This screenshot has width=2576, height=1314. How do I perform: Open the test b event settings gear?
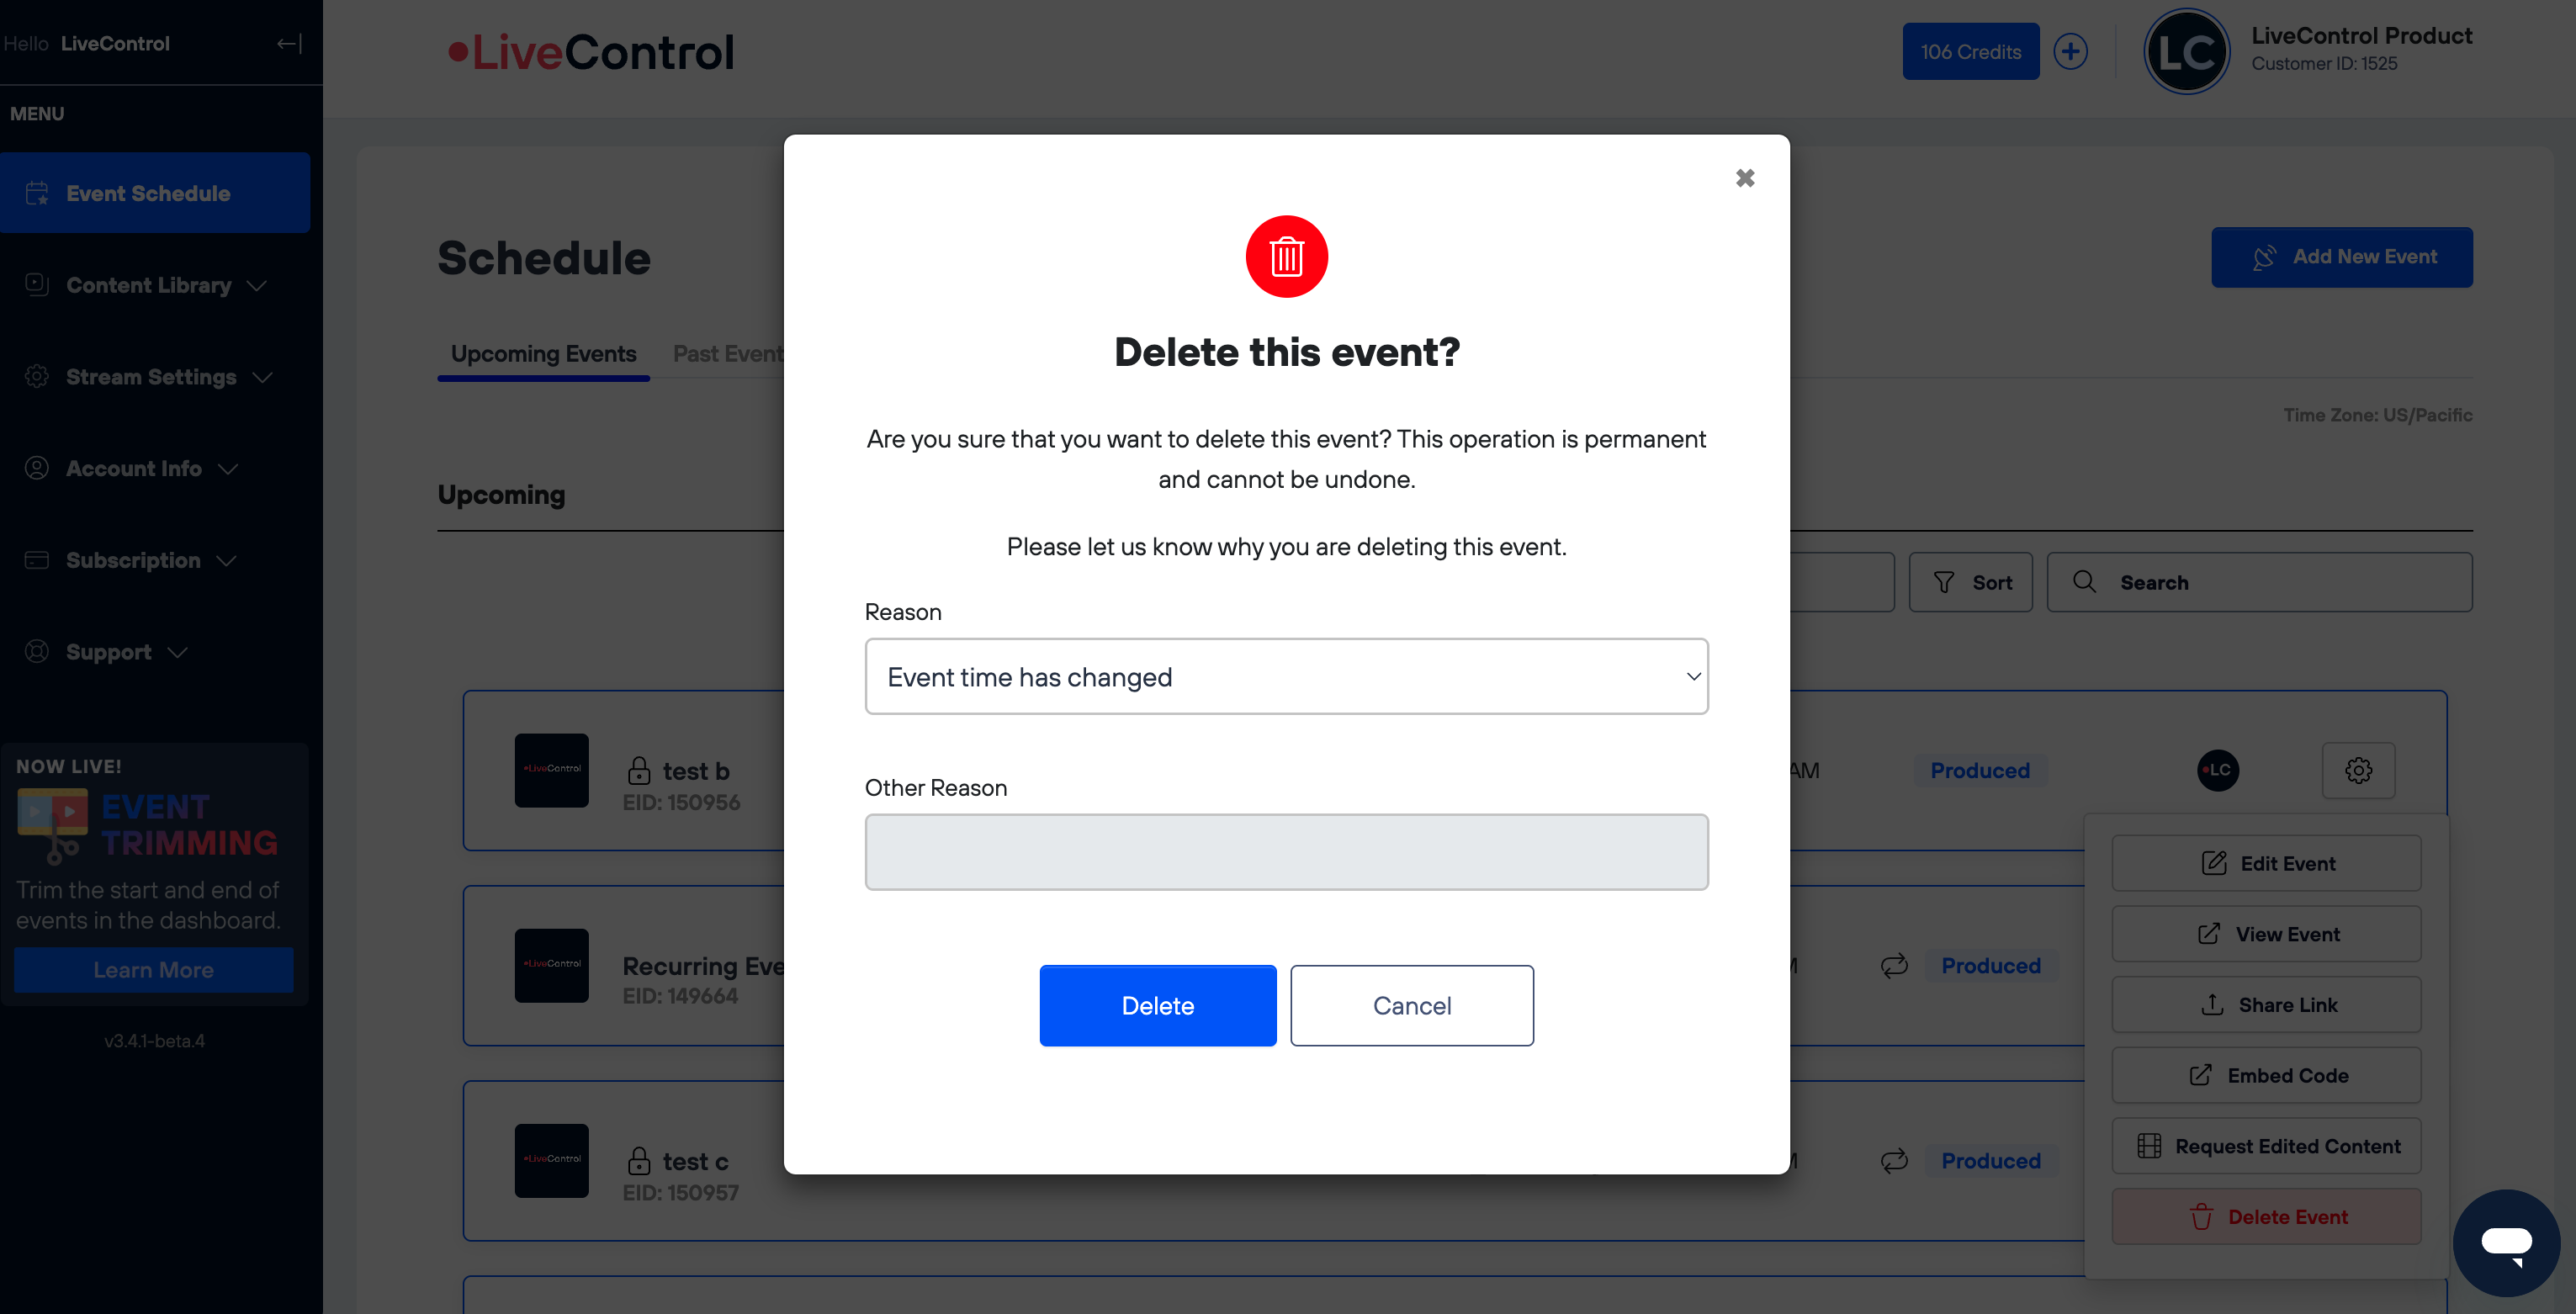tap(2358, 770)
